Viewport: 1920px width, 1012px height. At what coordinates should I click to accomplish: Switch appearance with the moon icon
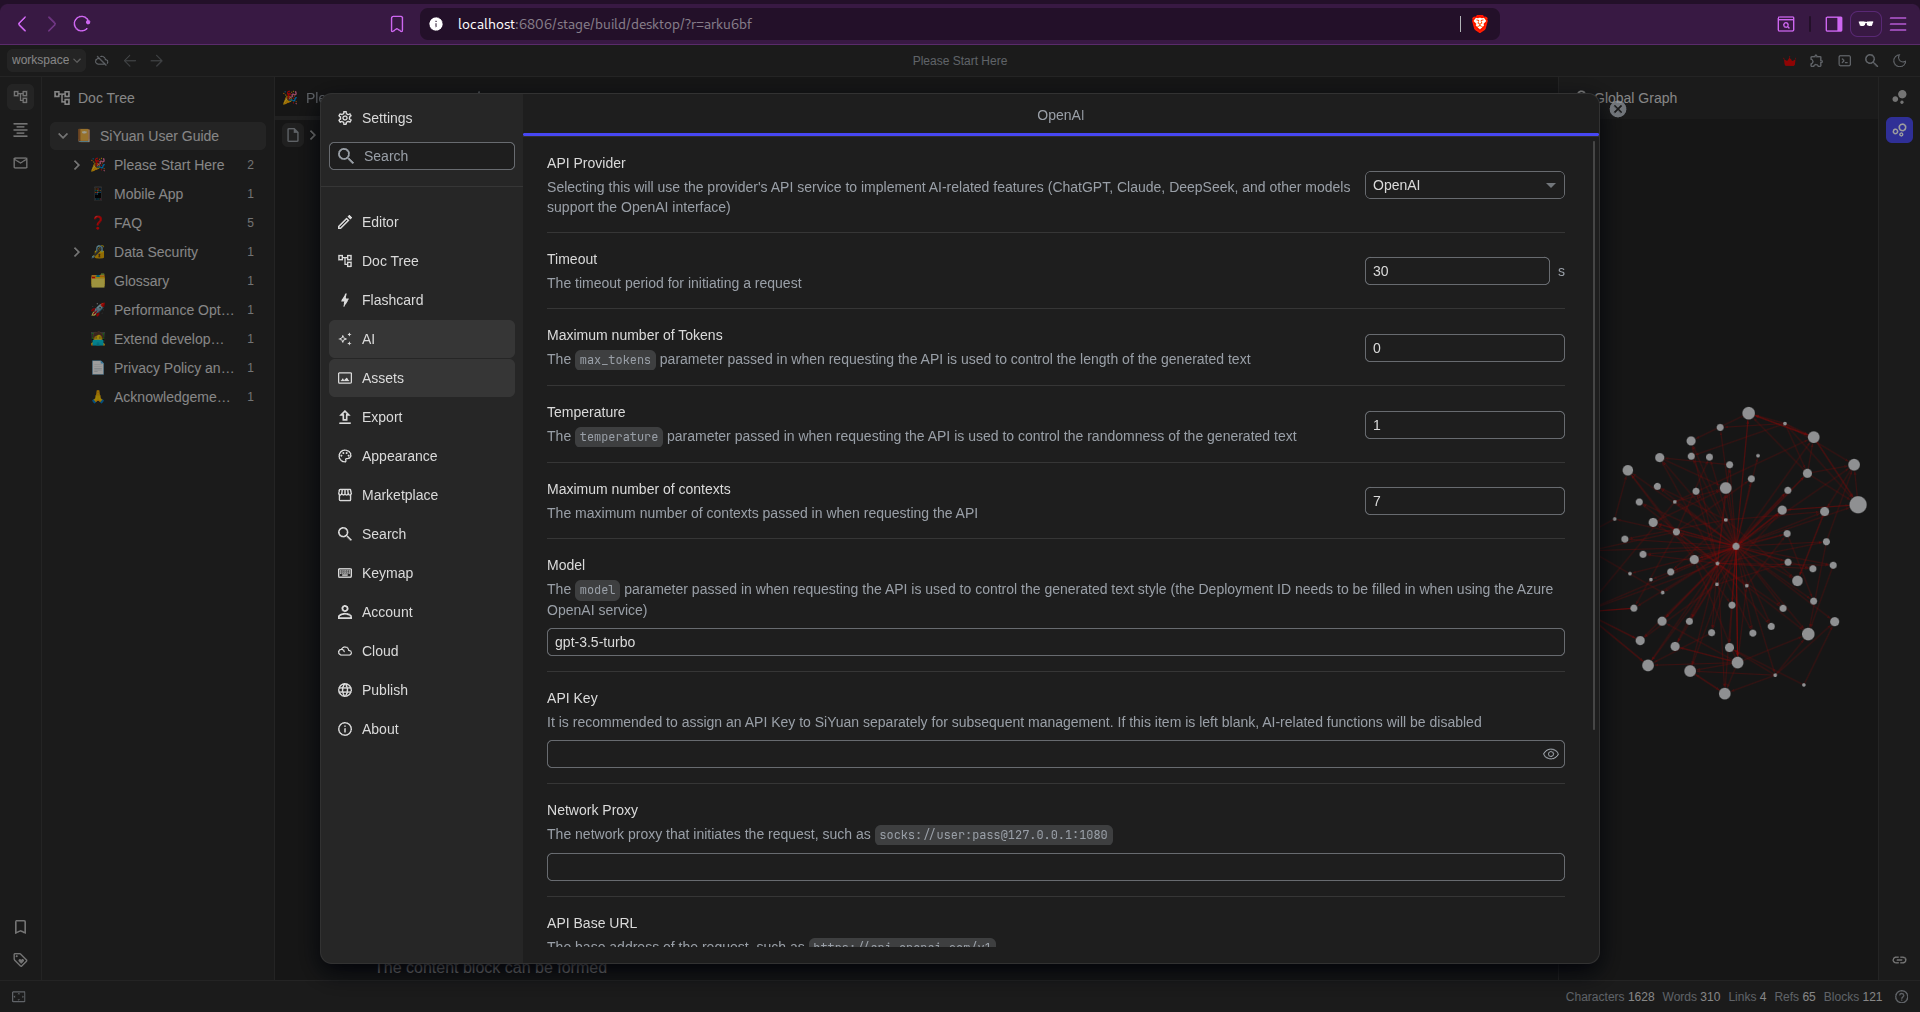[x=1900, y=61]
